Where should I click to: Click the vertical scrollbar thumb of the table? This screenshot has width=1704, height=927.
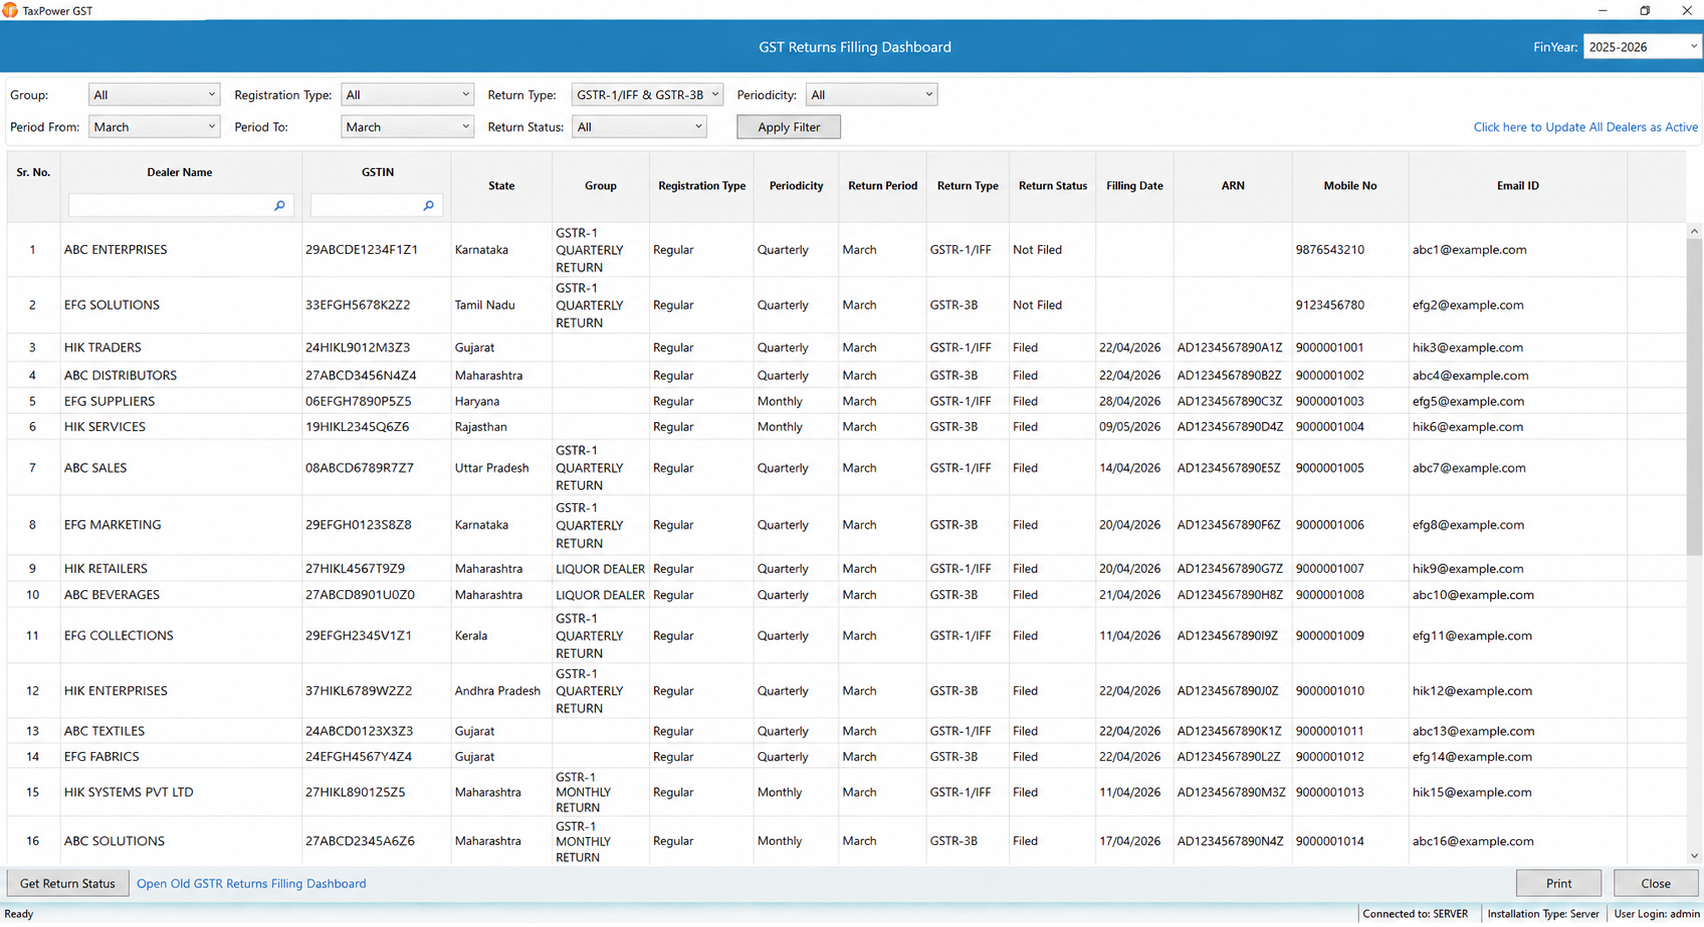[1694, 397]
